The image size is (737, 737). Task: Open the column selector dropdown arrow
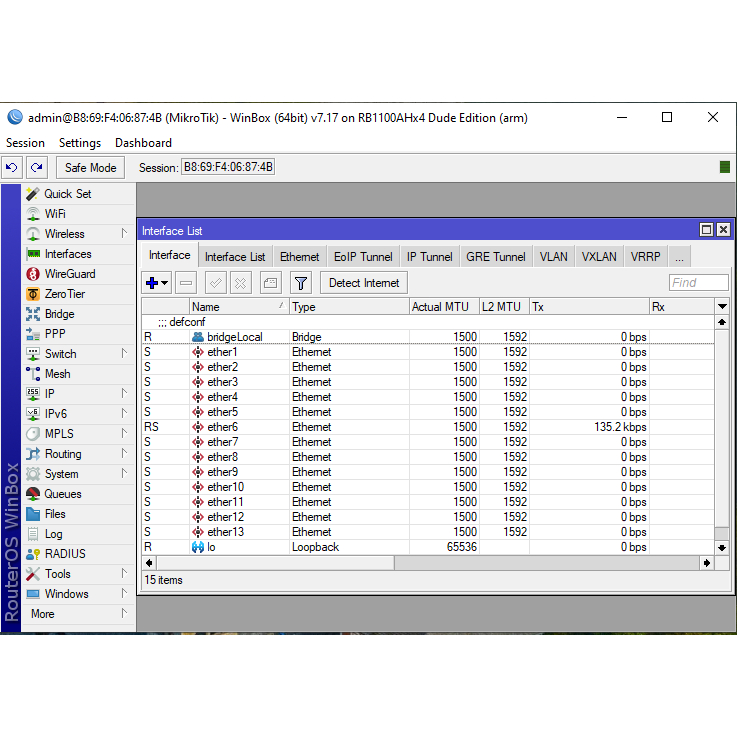pyautogui.click(x=722, y=306)
